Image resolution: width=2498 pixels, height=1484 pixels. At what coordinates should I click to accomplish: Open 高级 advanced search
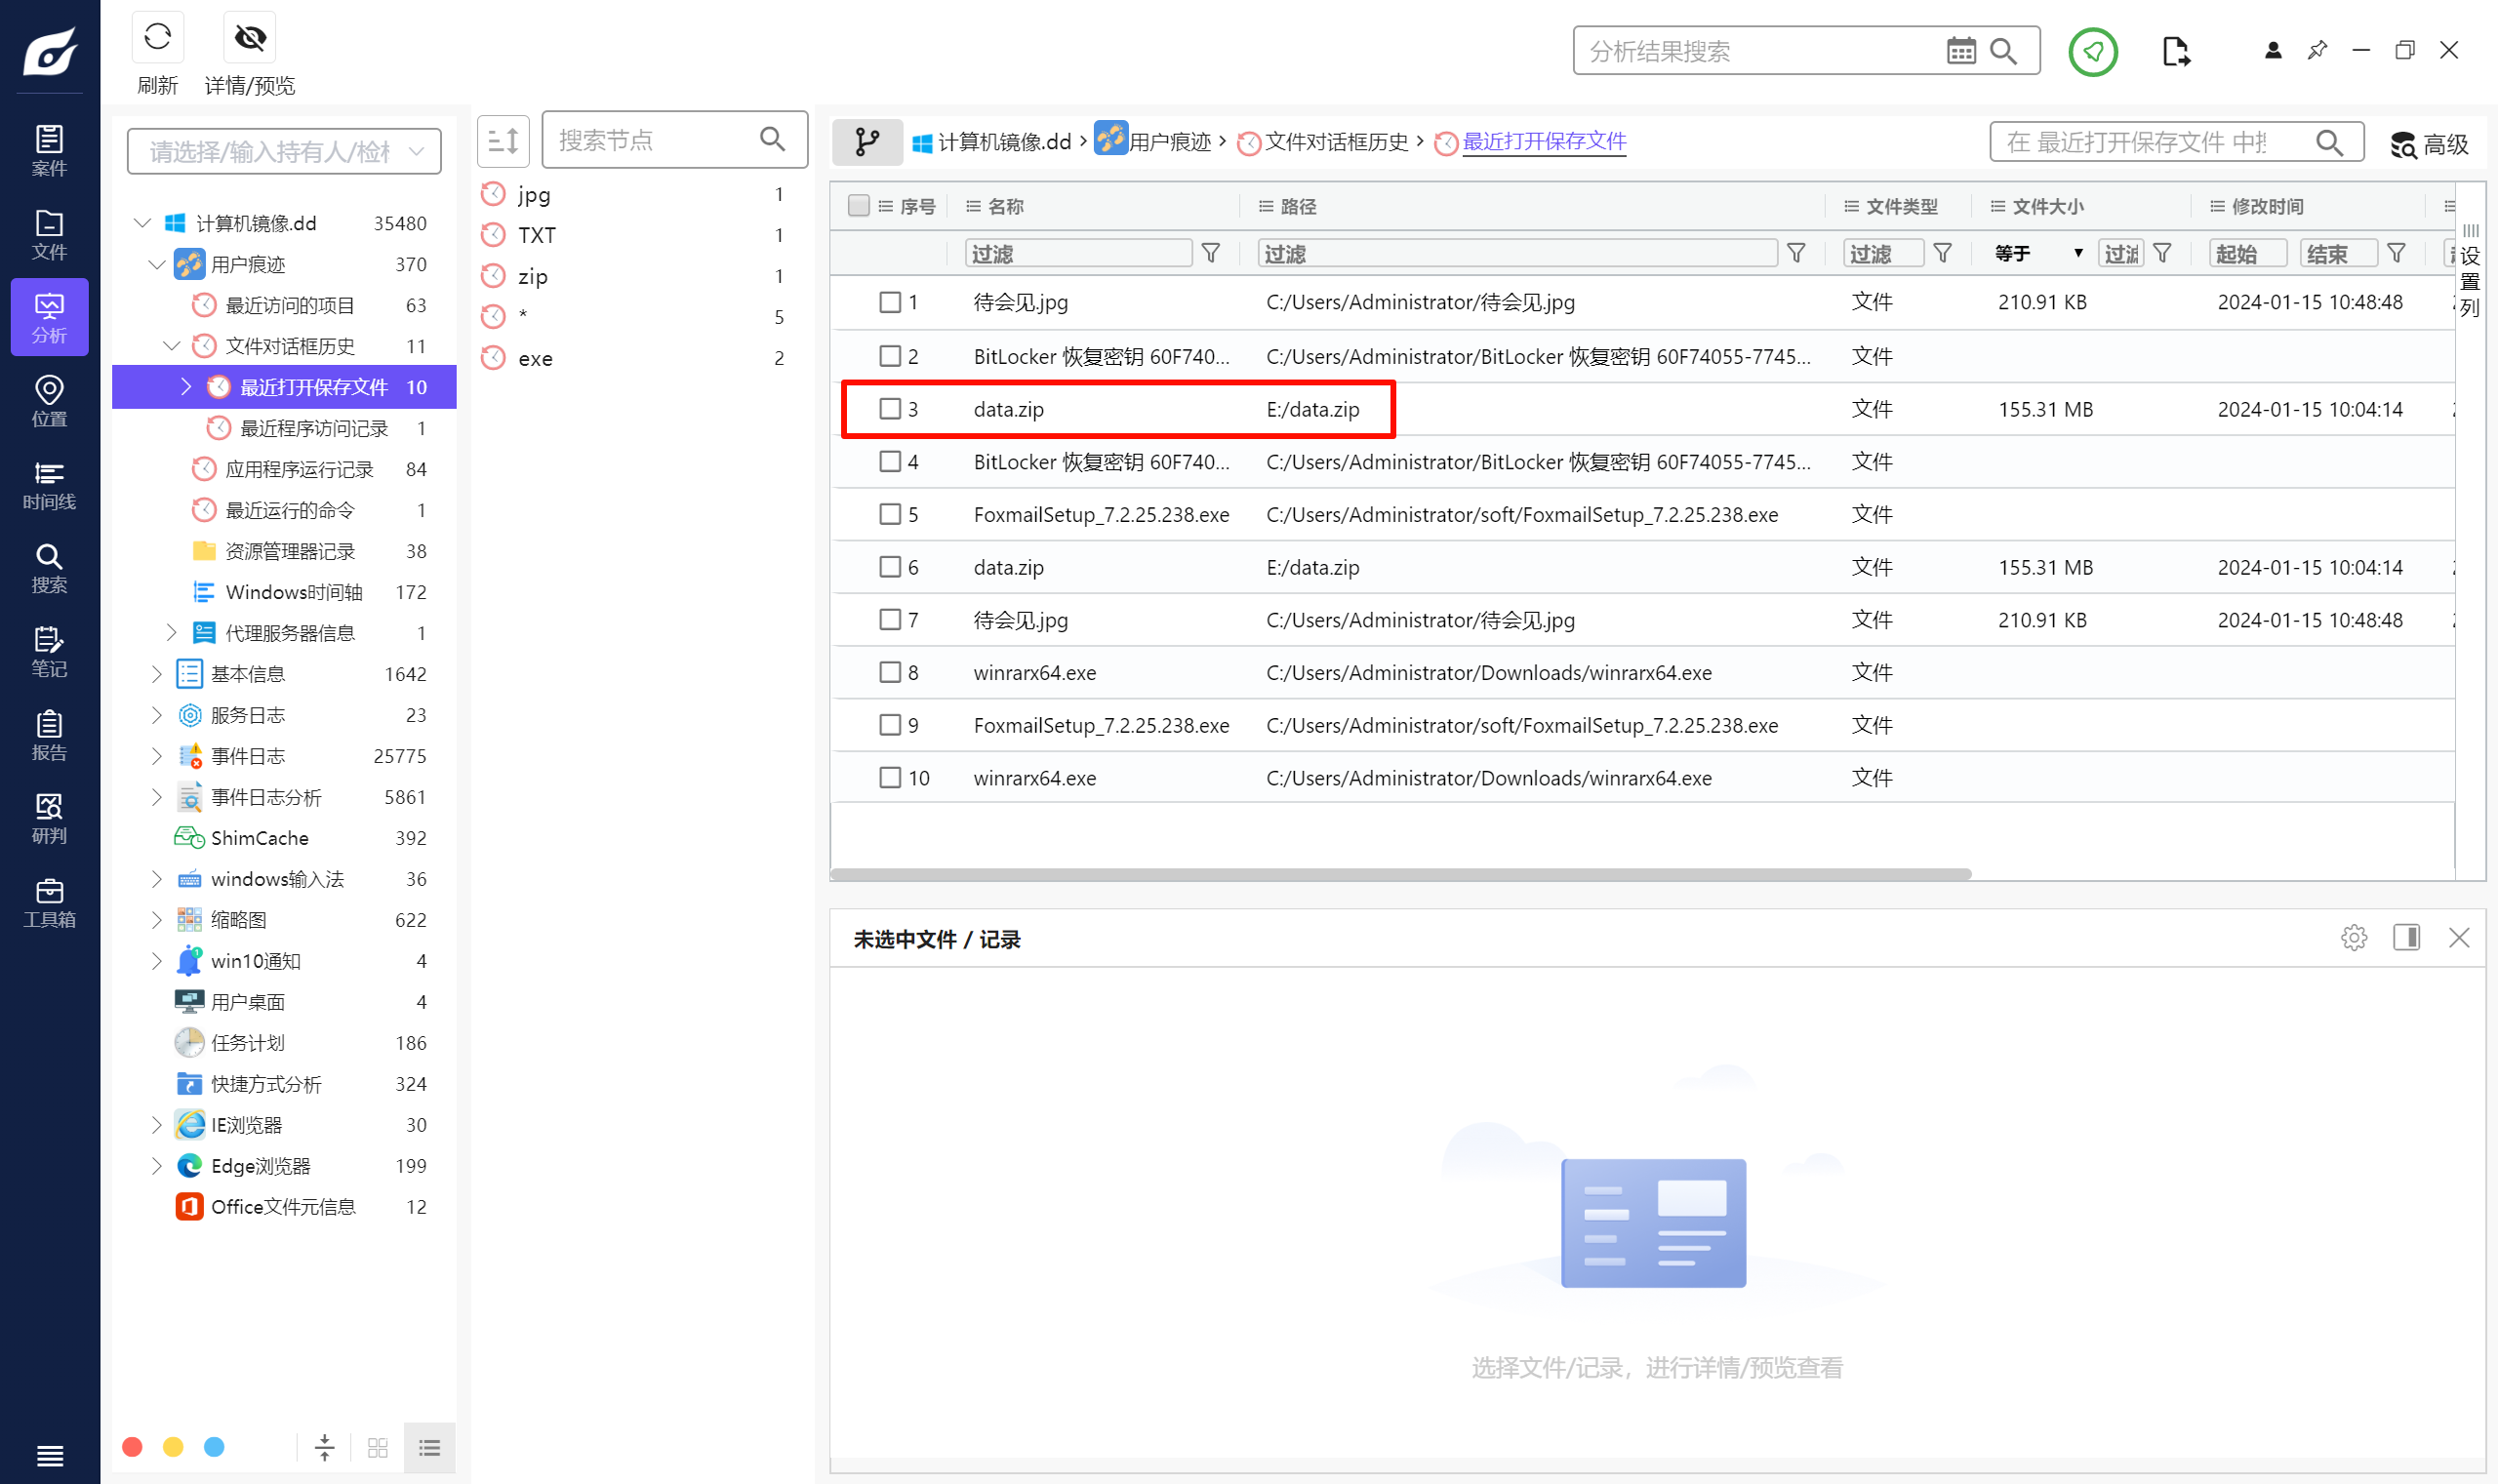coord(2429,144)
